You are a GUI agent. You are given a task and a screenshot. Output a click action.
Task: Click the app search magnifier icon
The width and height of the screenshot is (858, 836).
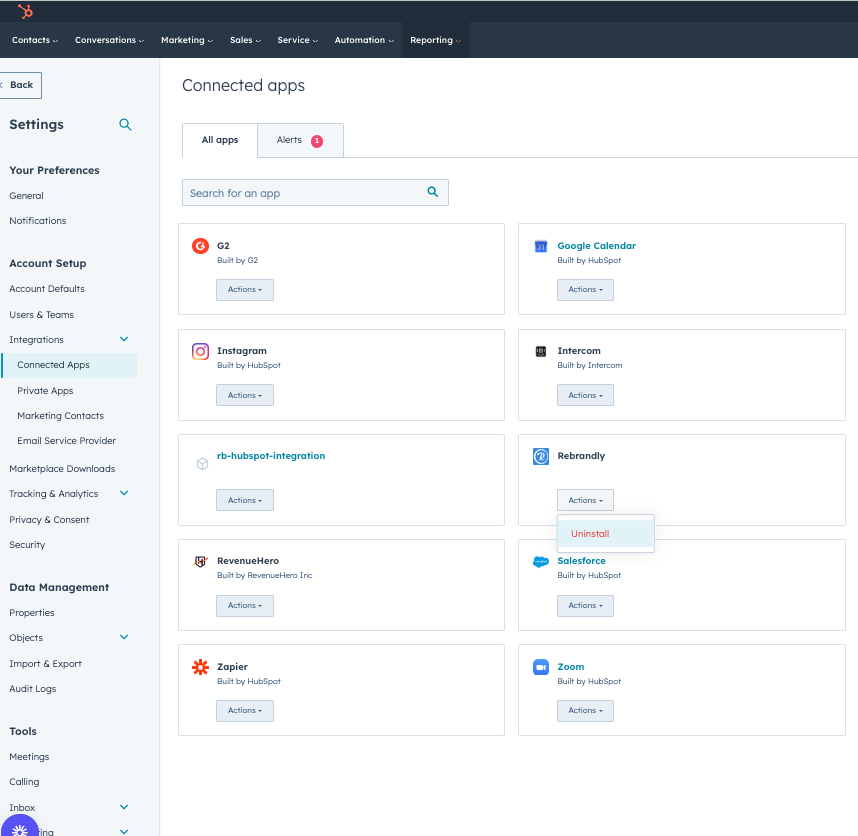click(433, 192)
